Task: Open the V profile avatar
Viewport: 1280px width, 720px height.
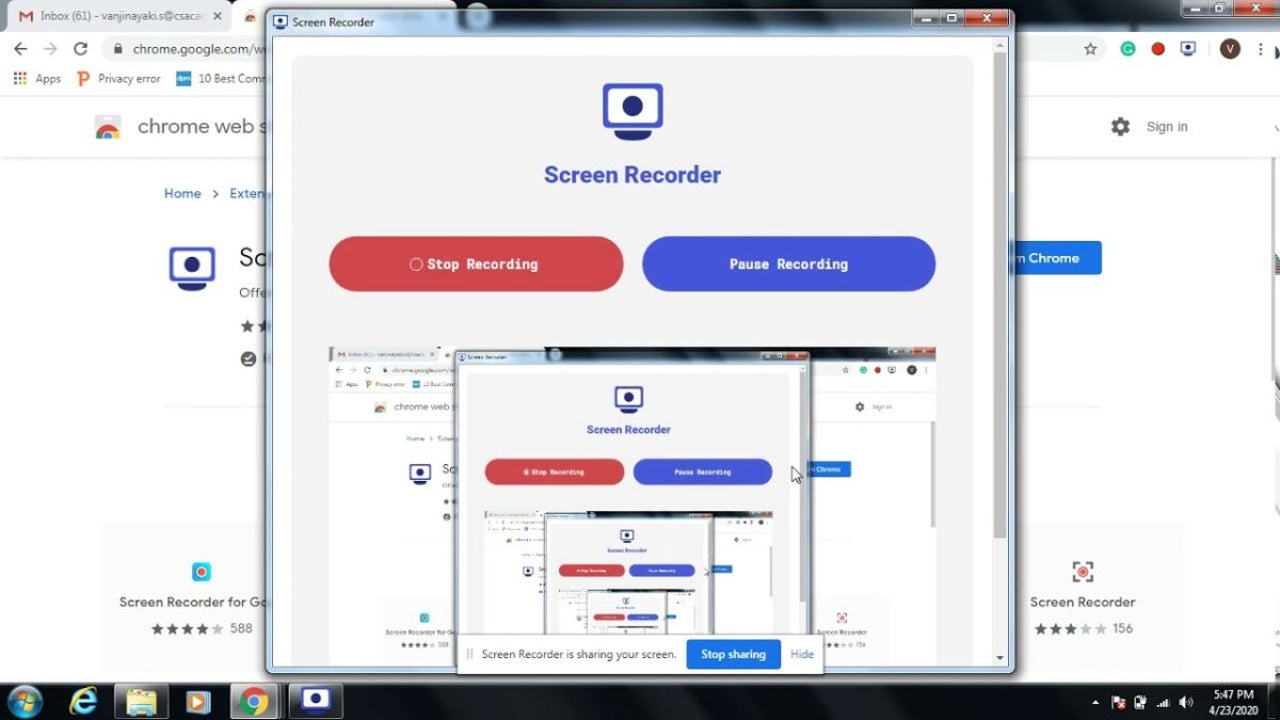Action: (x=1230, y=49)
